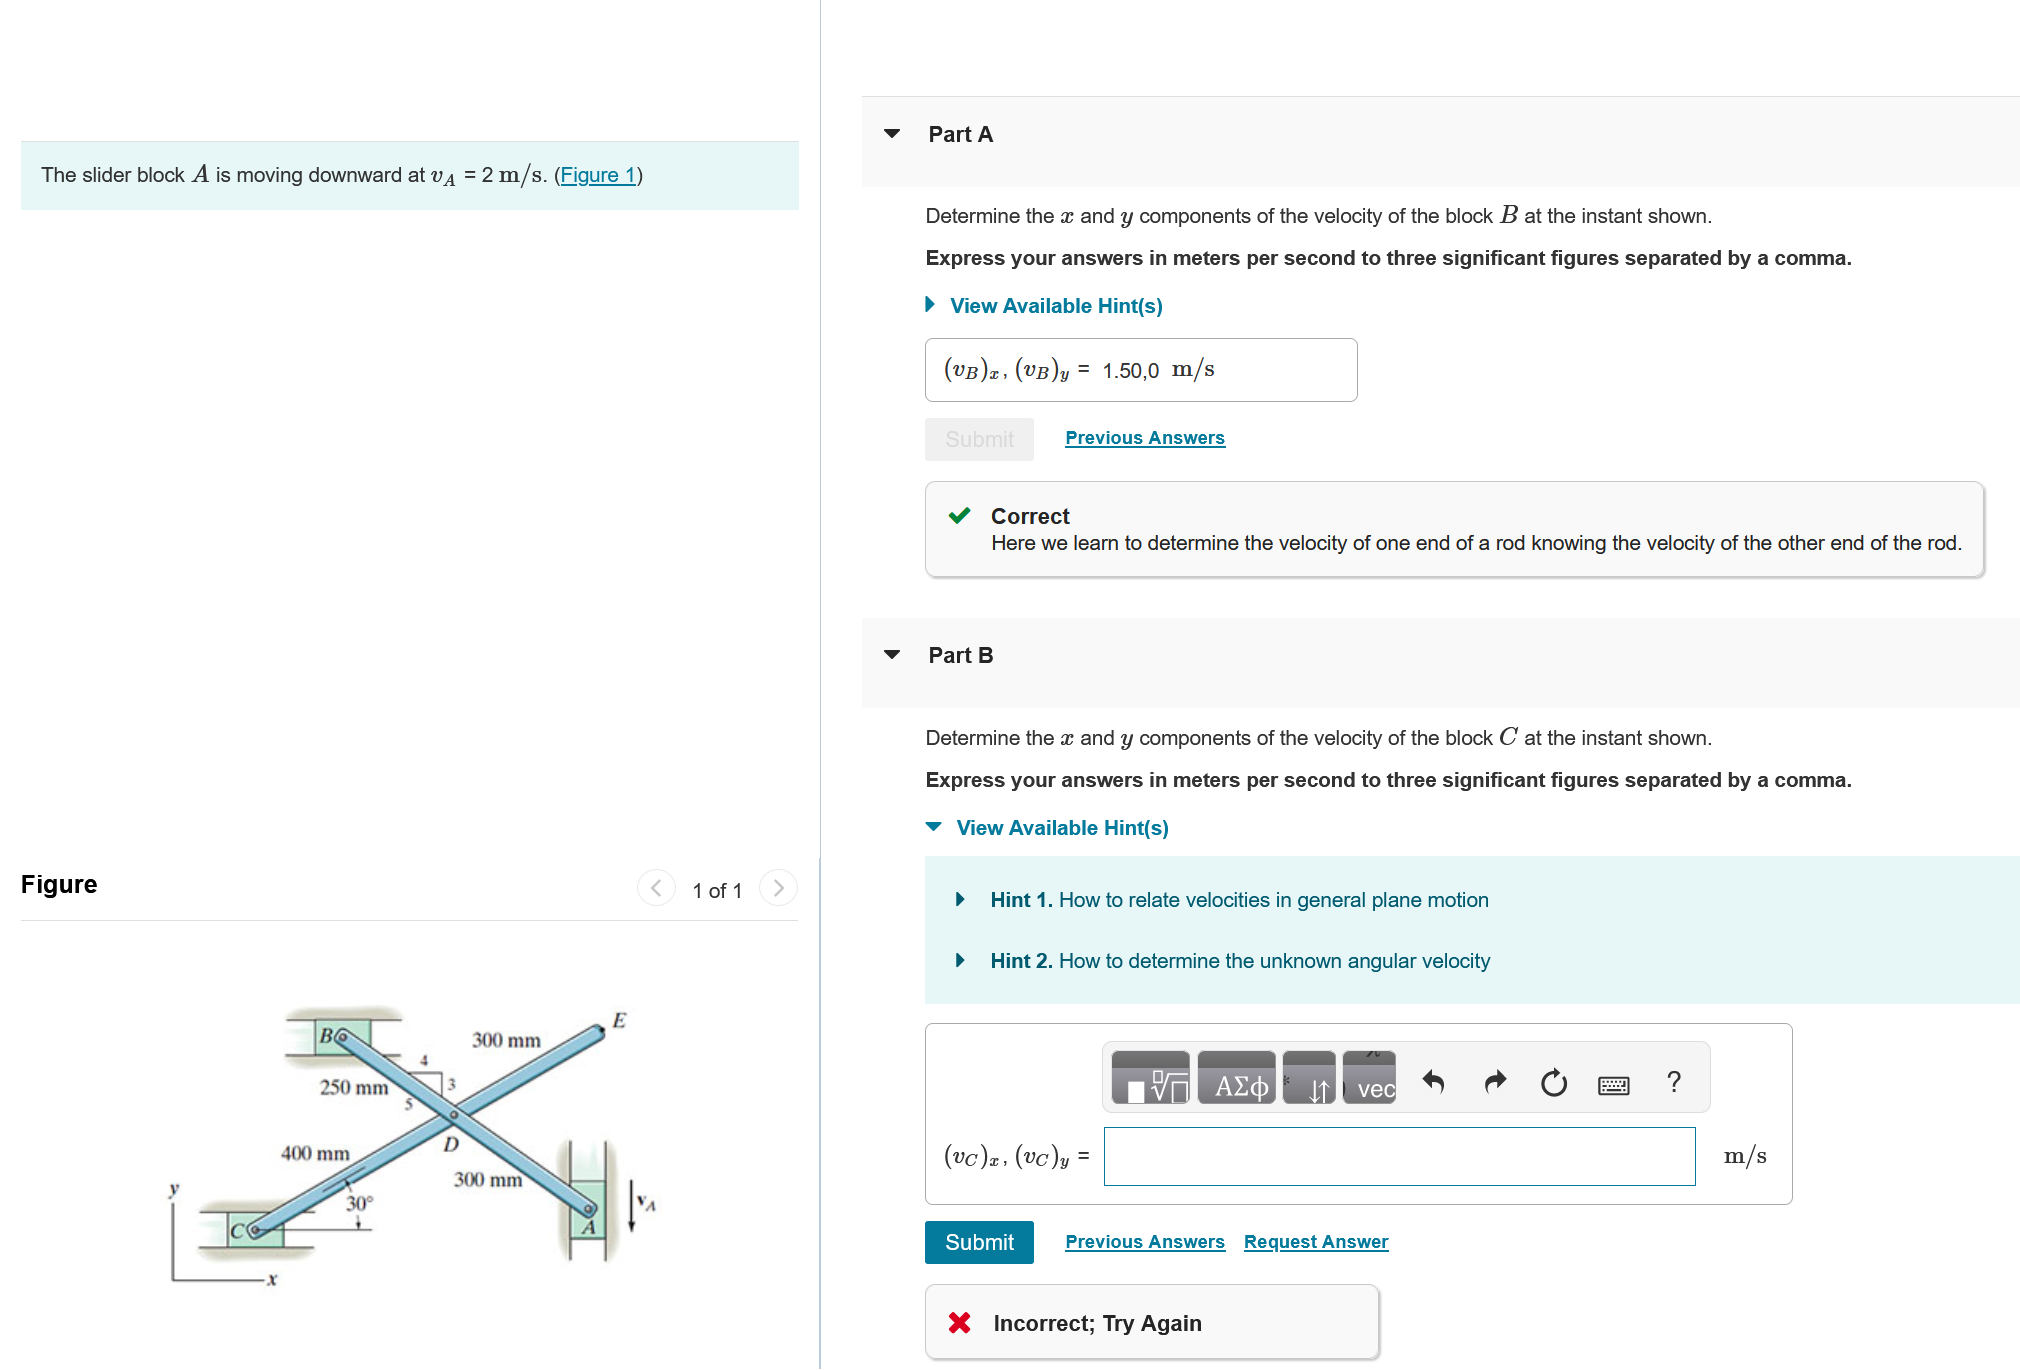Click the velocity of block C answer field
The height and width of the screenshot is (1370, 2020).
click(x=1399, y=1157)
